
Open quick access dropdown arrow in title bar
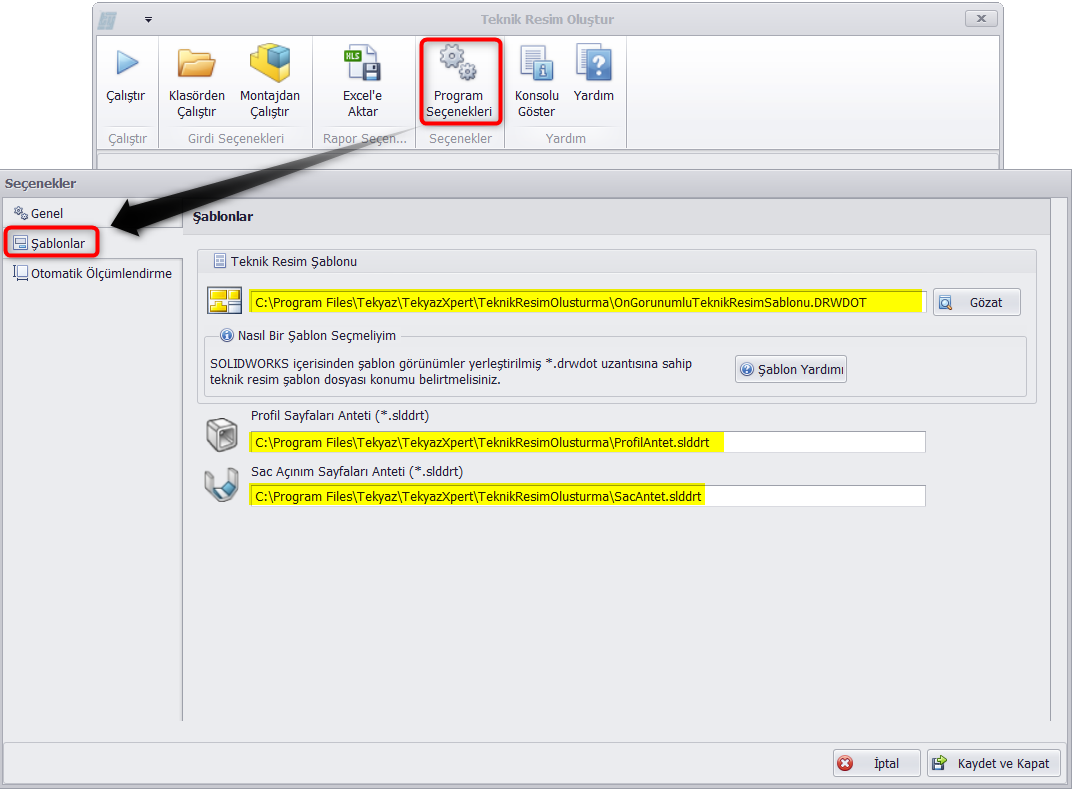tap(148, 20)
